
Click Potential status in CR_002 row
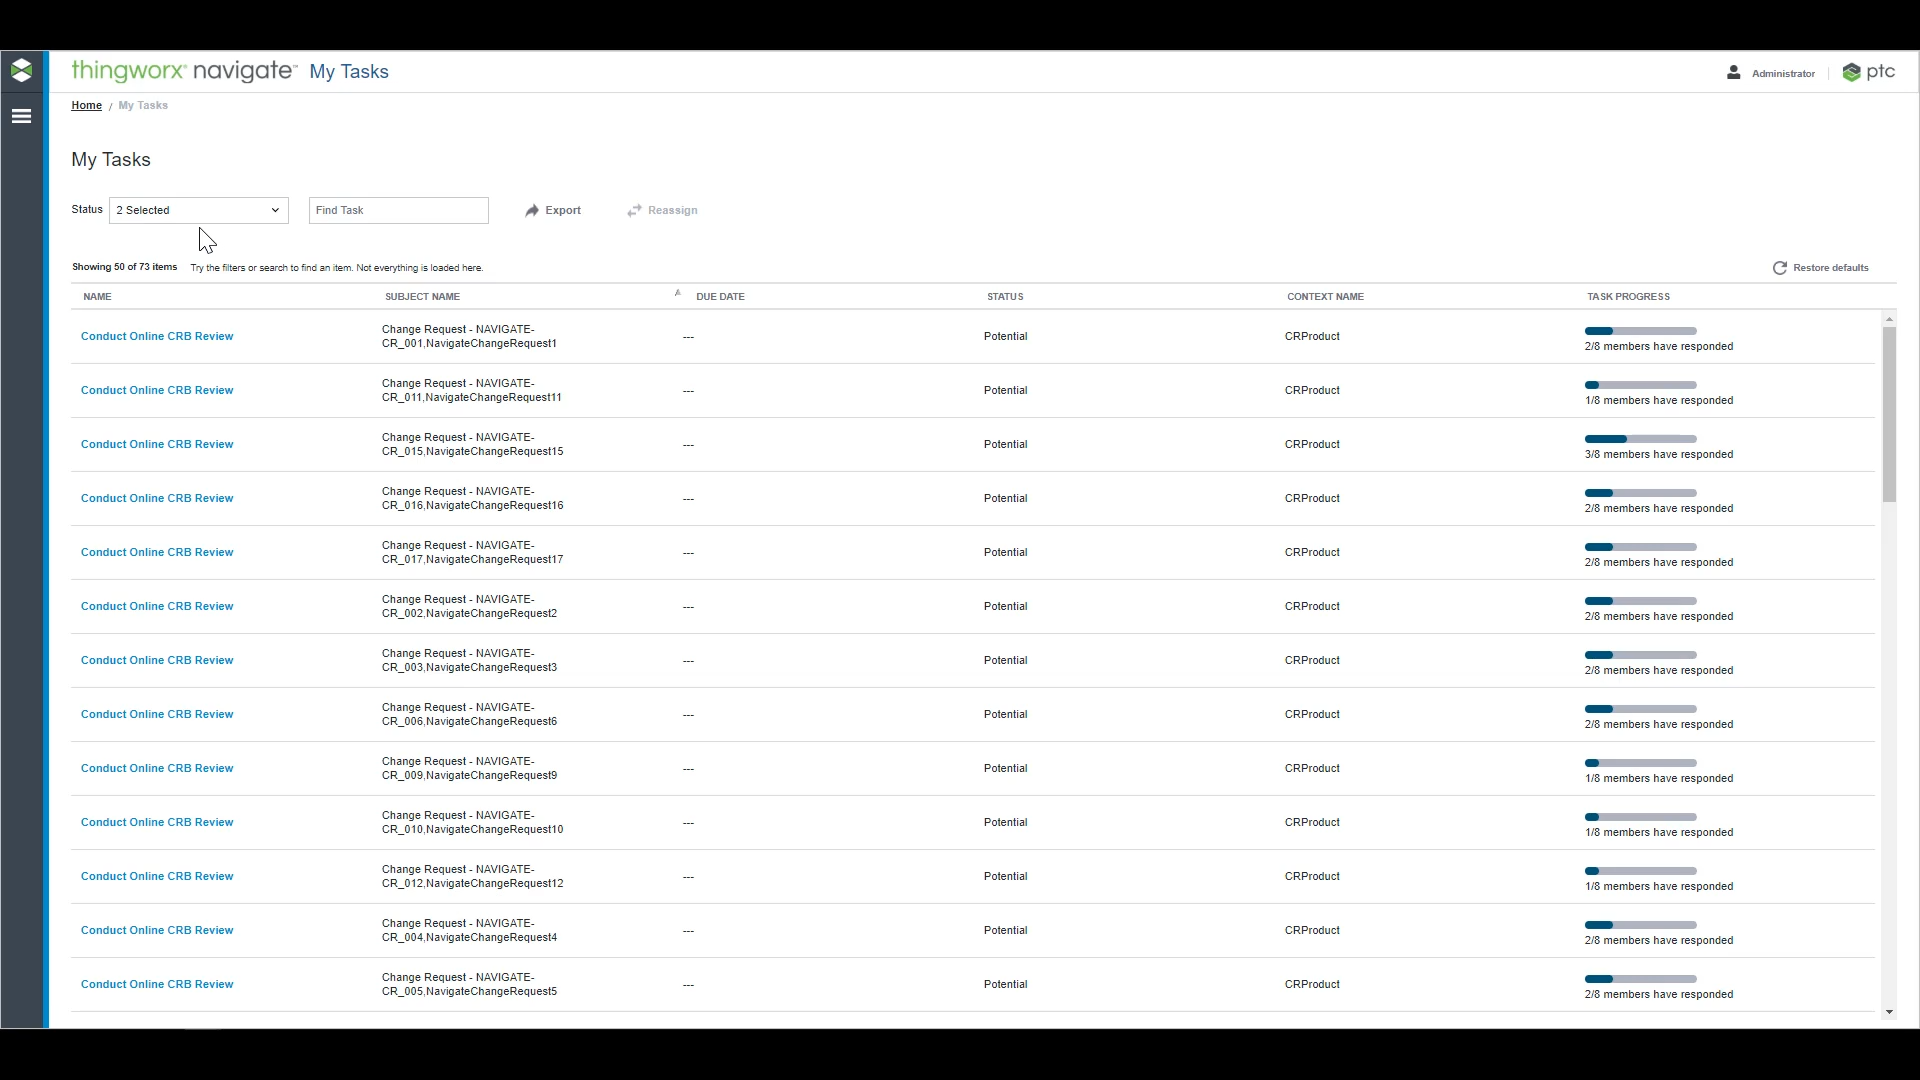(1005, 607)
